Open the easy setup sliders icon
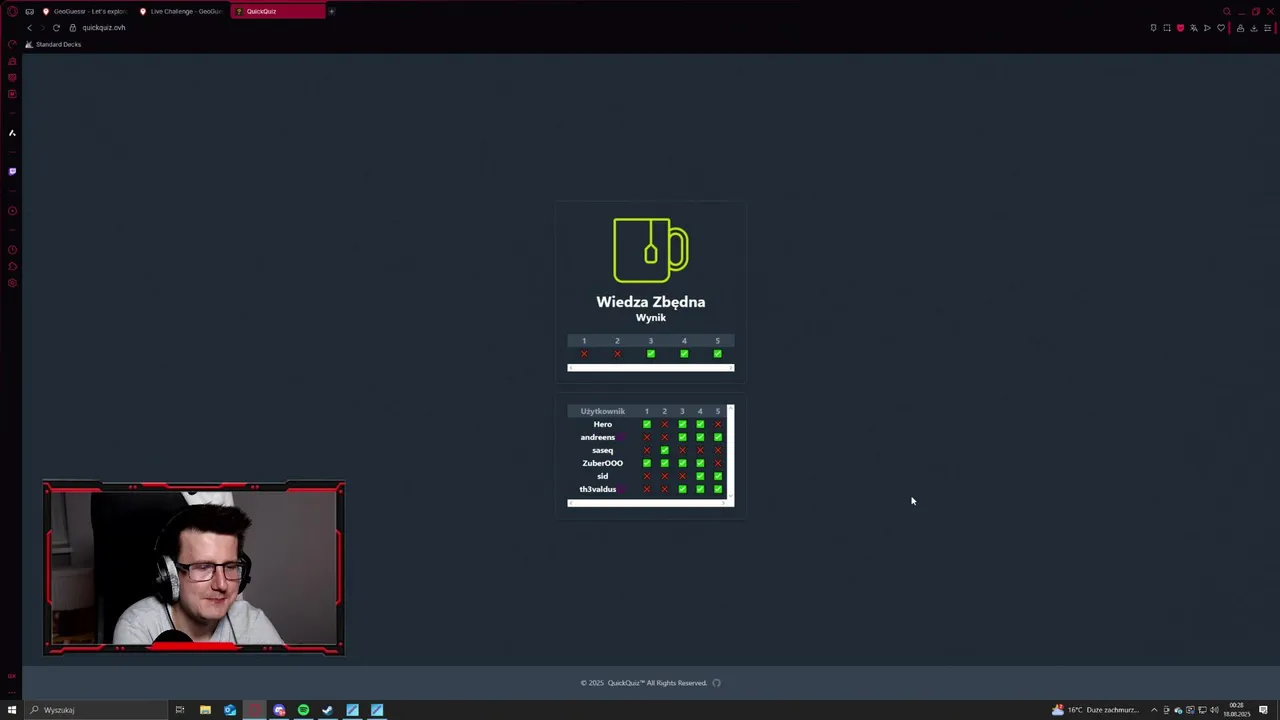 1267,27
